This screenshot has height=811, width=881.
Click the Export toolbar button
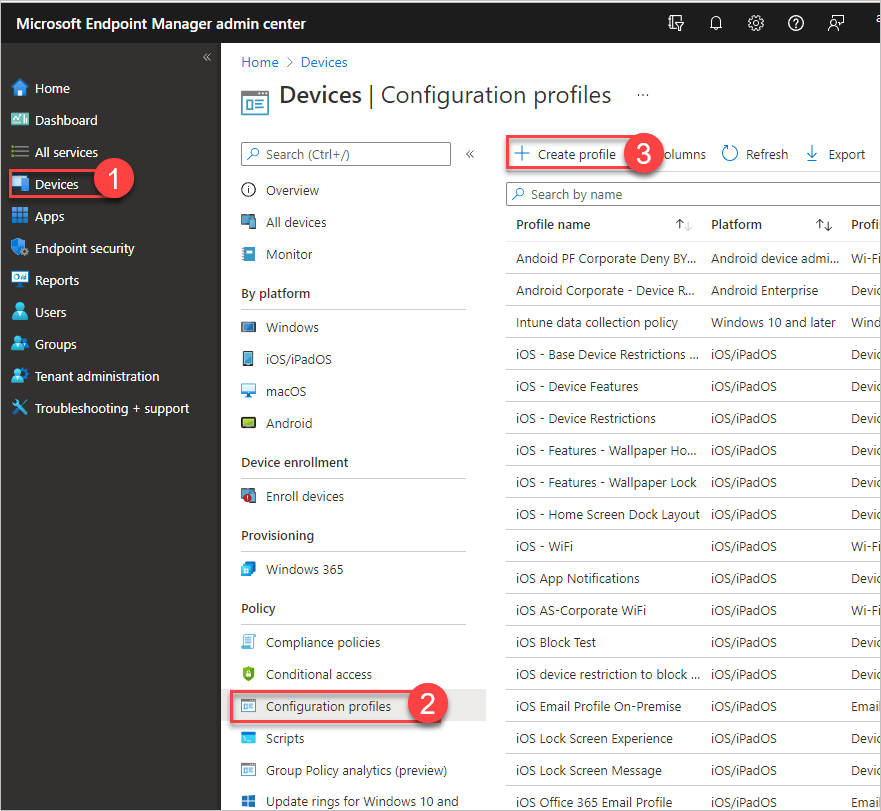point(835,154)
